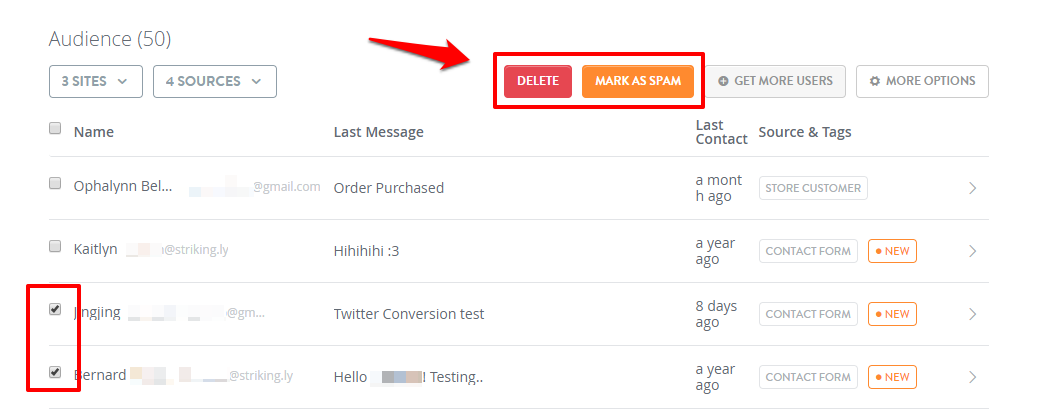Image resolution: width=1041 pixels, height=410 pixels.
Task: Click the chevron on Jingjing's row
Action: click(973, 314)
